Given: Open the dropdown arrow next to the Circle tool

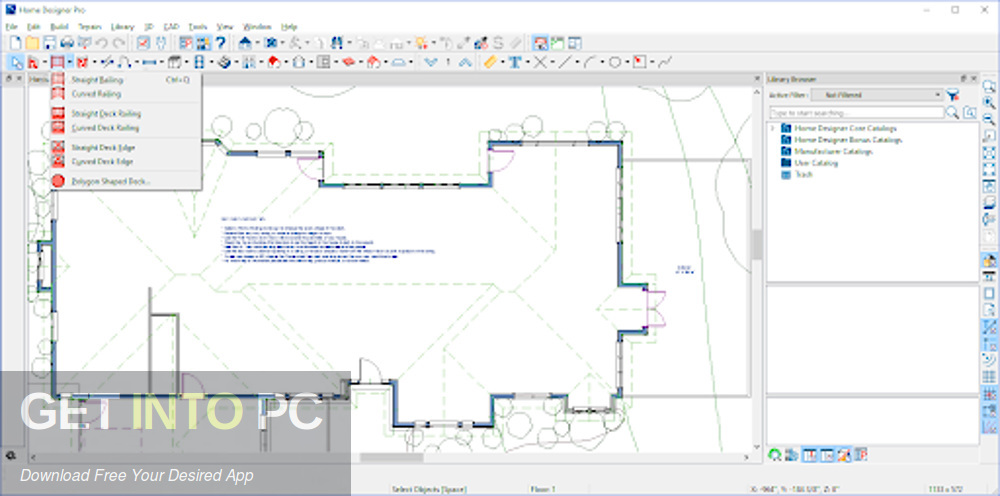Looking at the screenshot, I should coord(627,62).
